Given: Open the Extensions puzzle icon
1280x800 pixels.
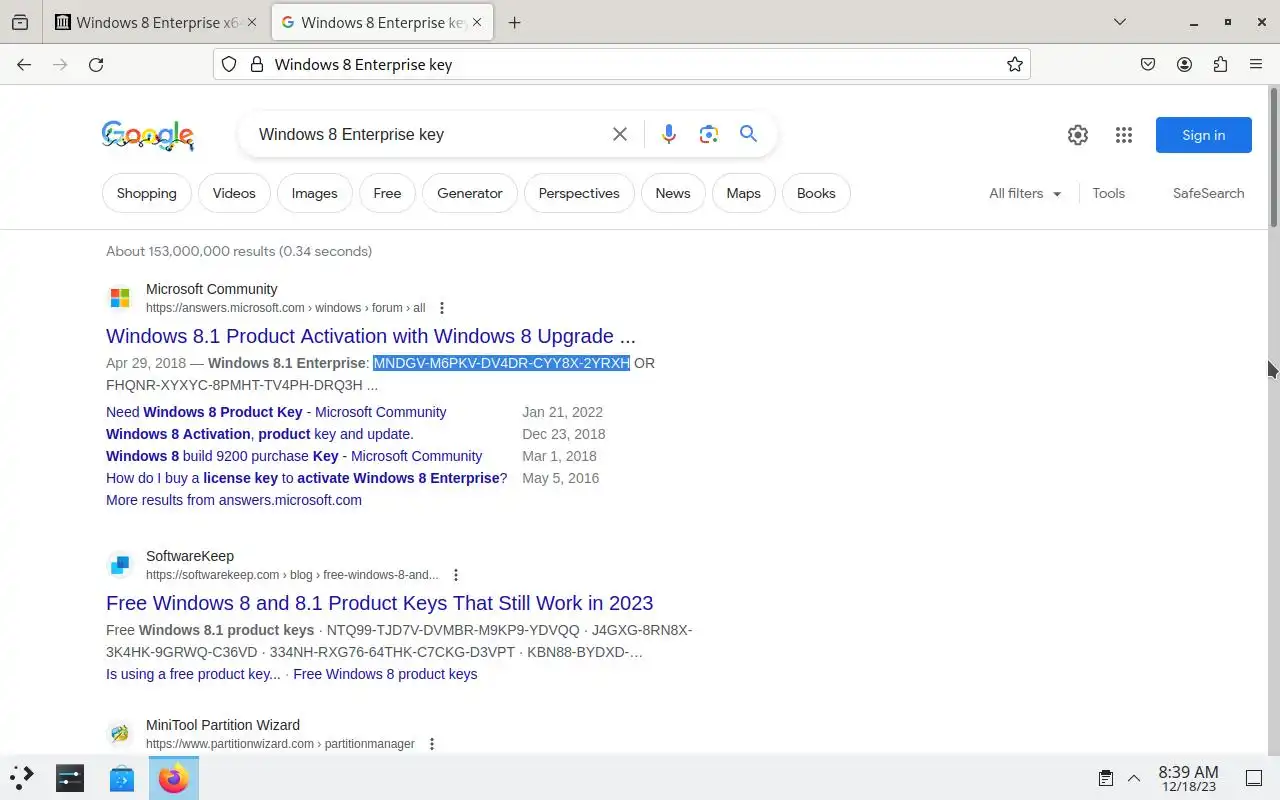Looking at the screenshot, I should tap(1220, 64).
